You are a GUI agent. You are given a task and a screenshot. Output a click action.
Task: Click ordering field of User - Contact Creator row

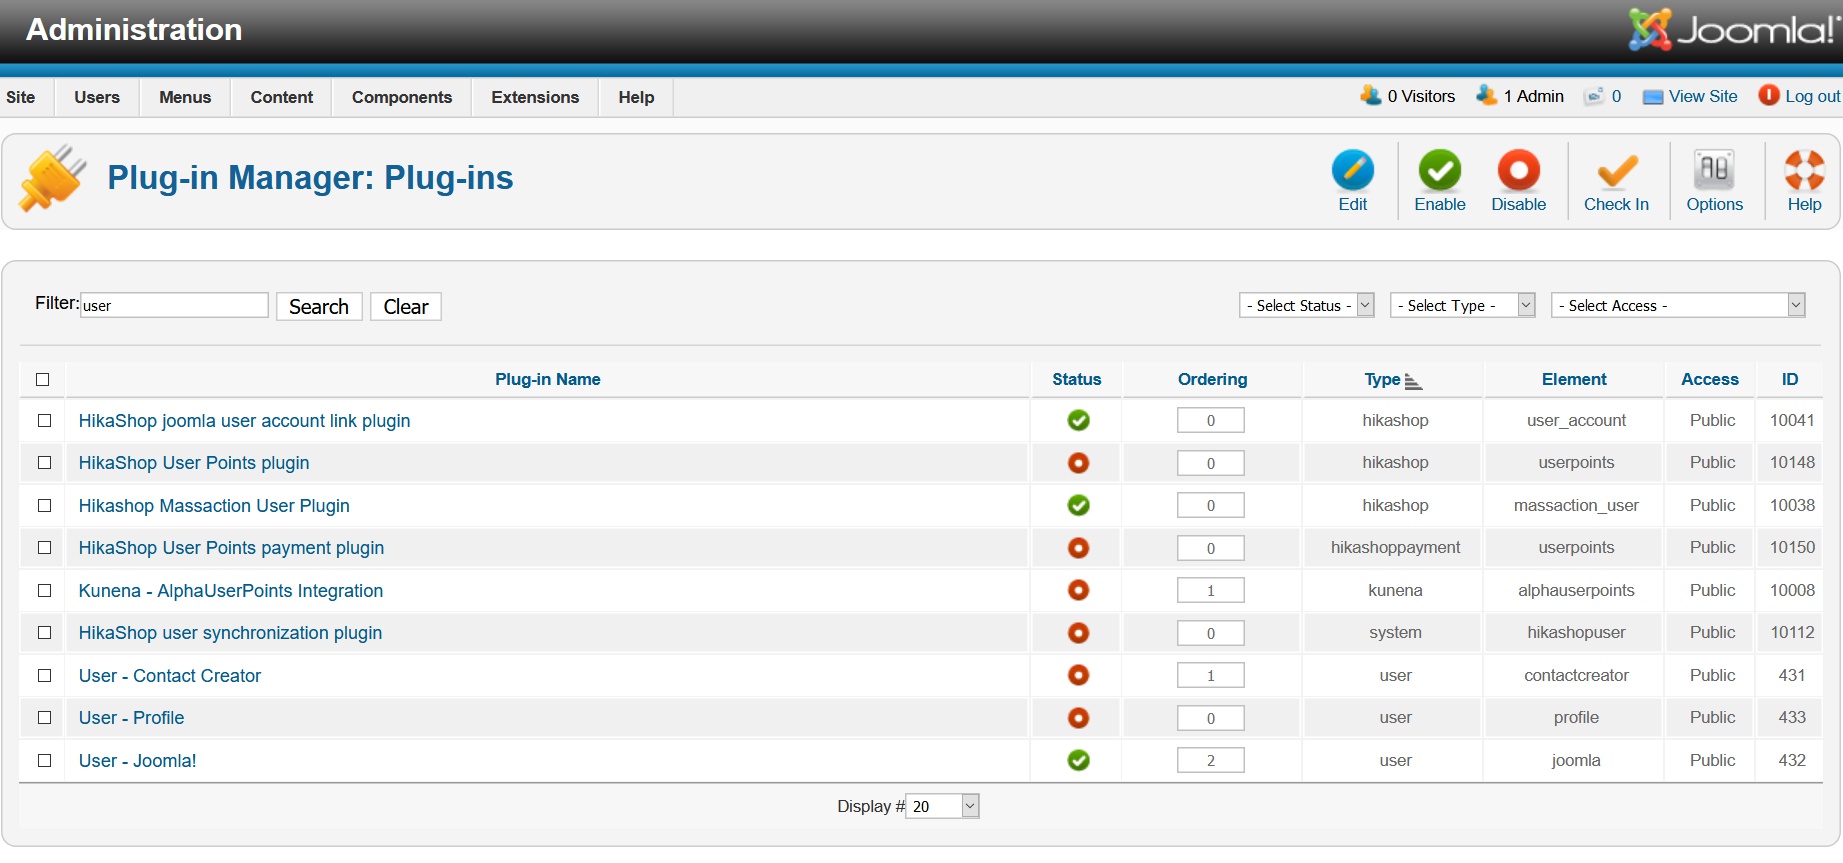coord(1210,675)
